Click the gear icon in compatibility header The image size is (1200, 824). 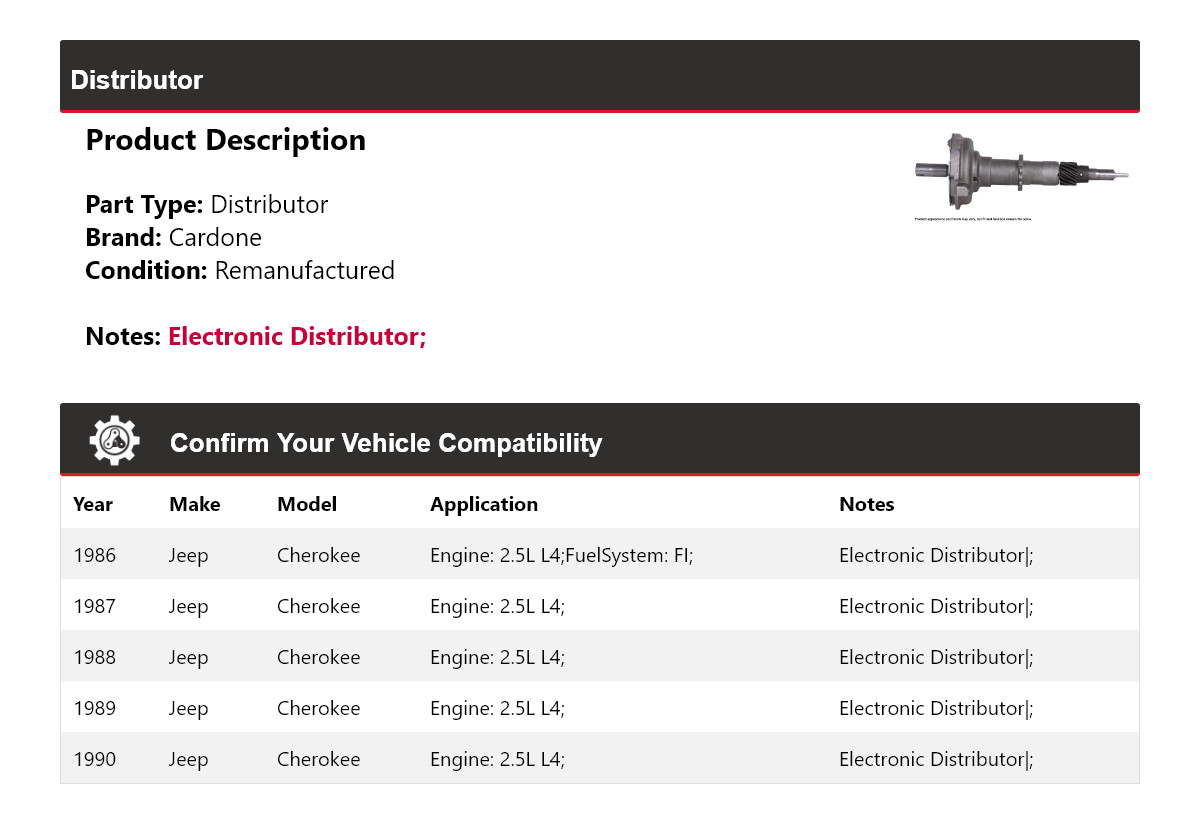tap(115, 441)
